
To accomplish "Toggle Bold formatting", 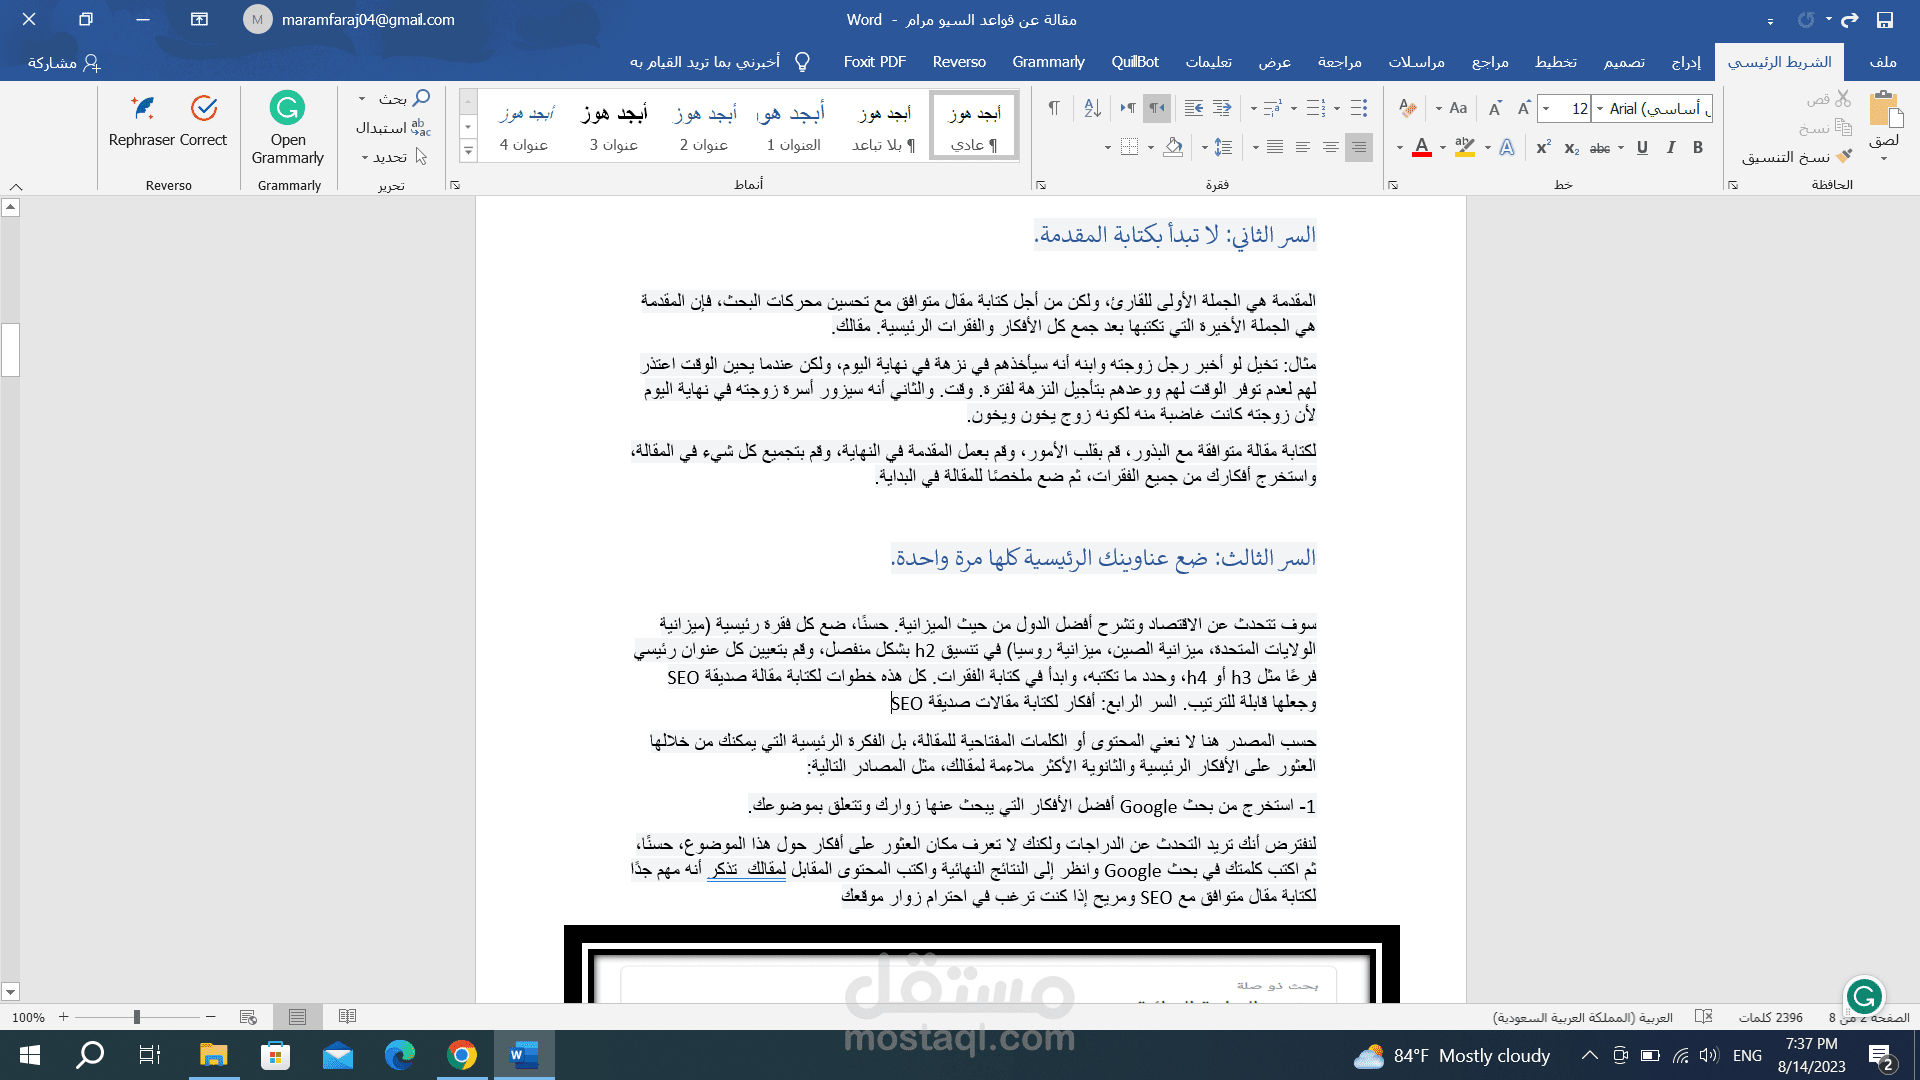I will [x=1698, y=148].
